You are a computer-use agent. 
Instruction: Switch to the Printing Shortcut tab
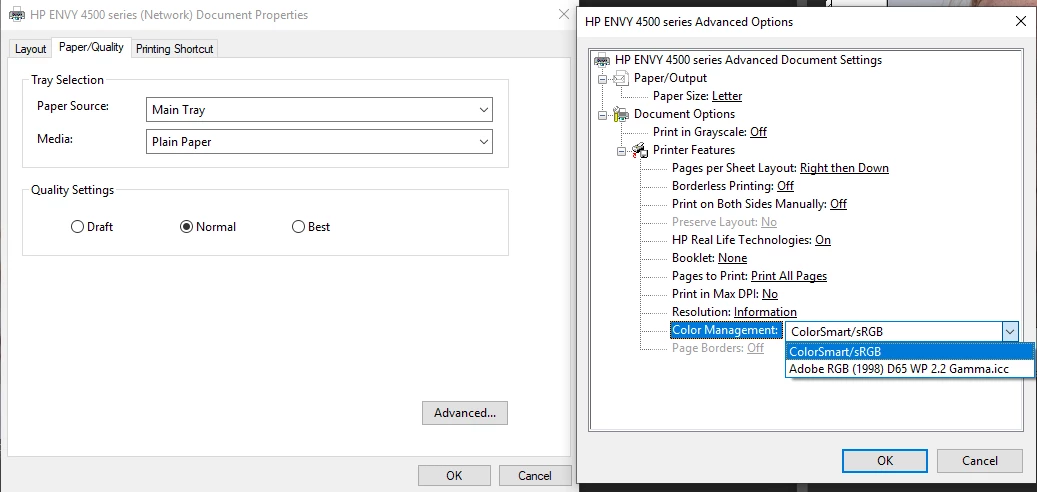(x=175, y=49)
